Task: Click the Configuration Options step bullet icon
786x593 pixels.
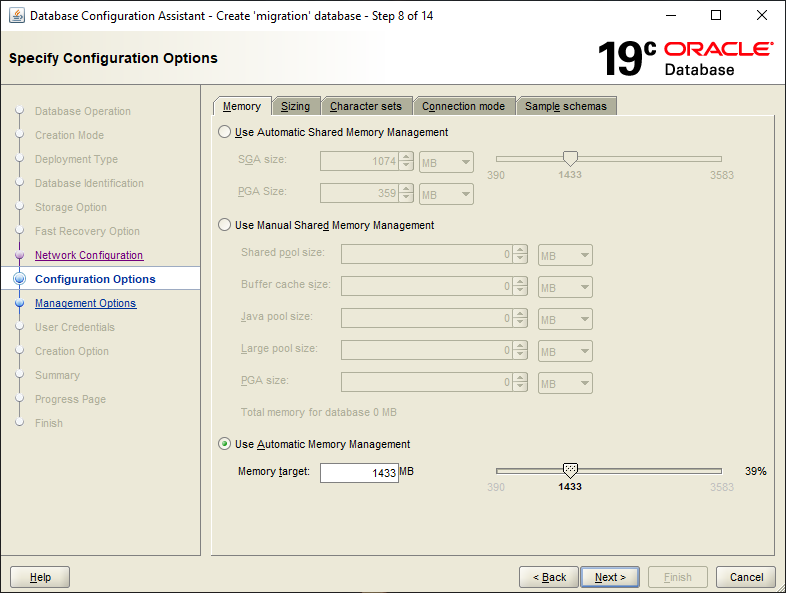Action: [x=19, y=280]
